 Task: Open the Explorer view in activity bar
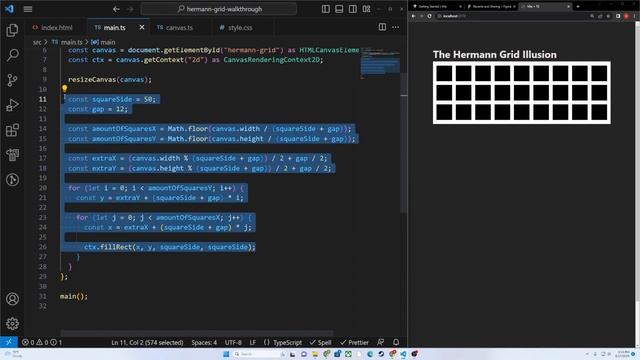[x=12, y=30]
